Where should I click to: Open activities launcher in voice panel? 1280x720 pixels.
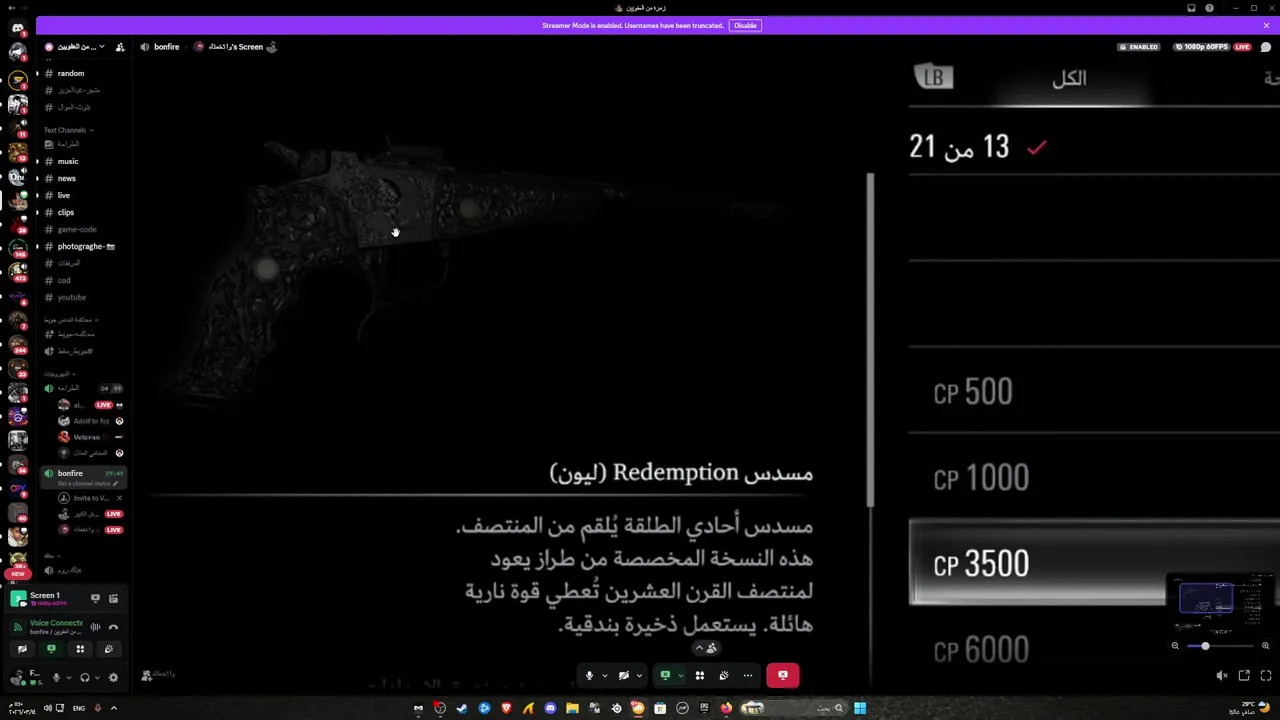(80, 649)
